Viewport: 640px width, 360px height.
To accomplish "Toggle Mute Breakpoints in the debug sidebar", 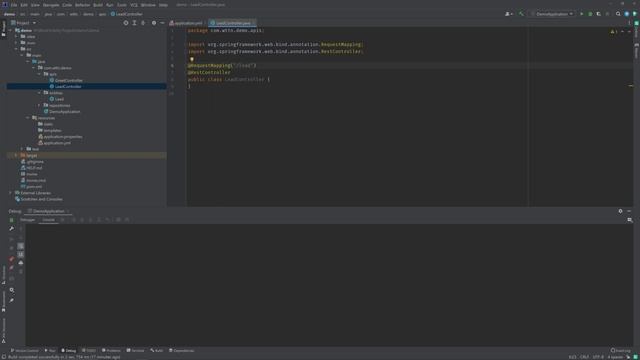I will (11, 268).
